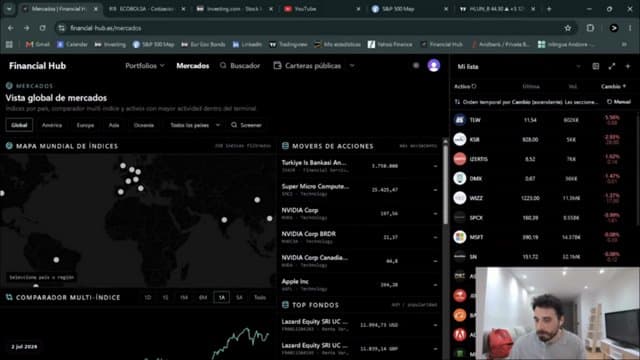Add asset with plus icon in Mi lista
The image size is (640, 360).
click(x=628, y=66)
